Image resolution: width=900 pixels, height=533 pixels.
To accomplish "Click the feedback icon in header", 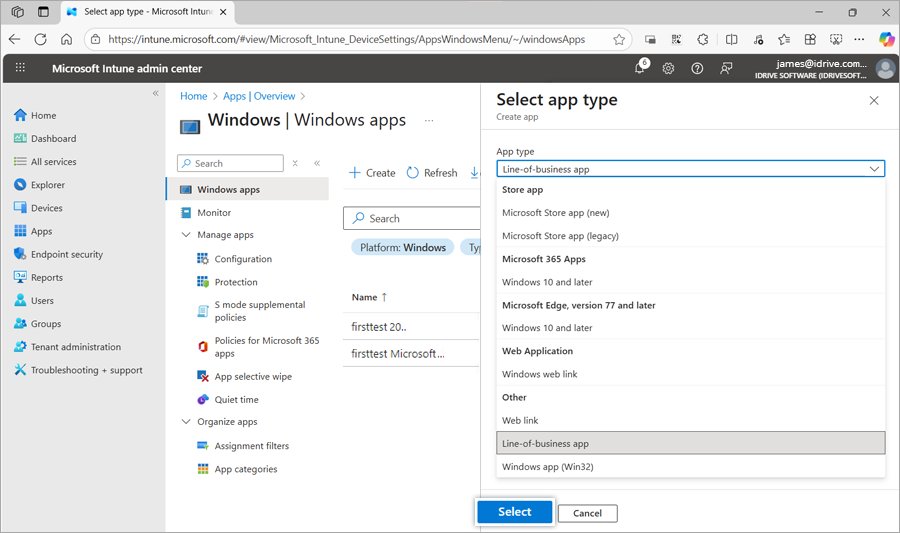I will click(727, 69).
